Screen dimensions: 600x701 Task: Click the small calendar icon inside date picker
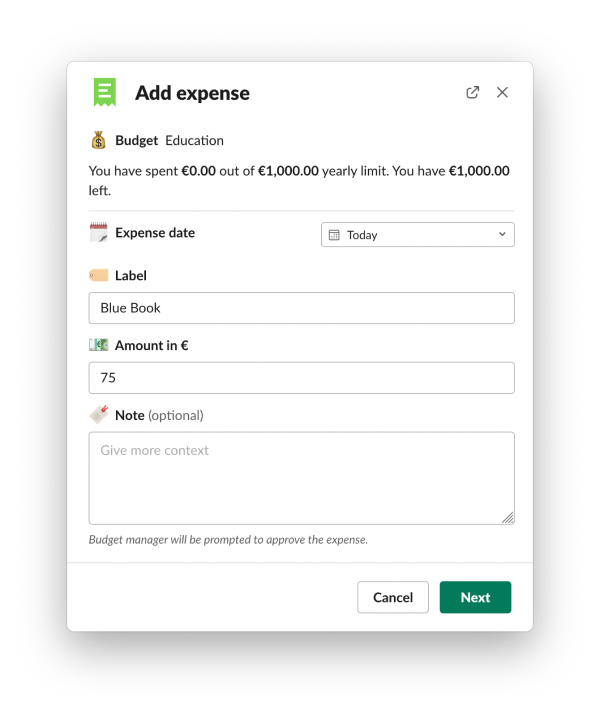pos(335,235)
